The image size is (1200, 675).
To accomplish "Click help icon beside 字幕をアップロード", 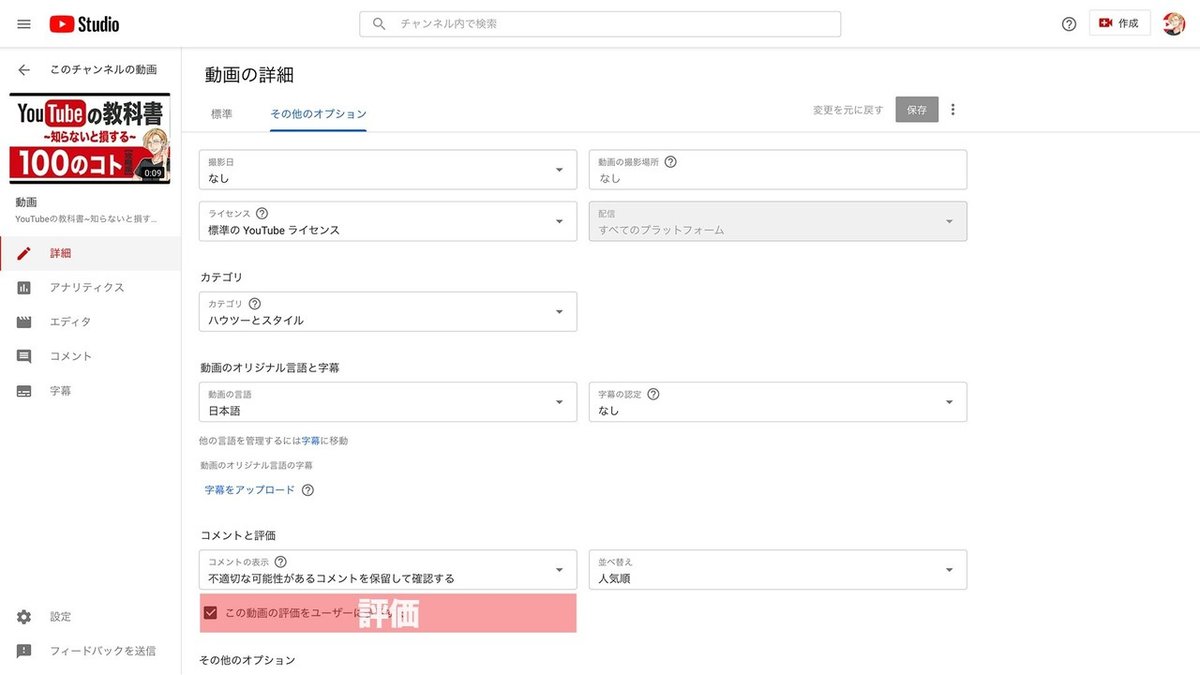I will coord(307,490).
